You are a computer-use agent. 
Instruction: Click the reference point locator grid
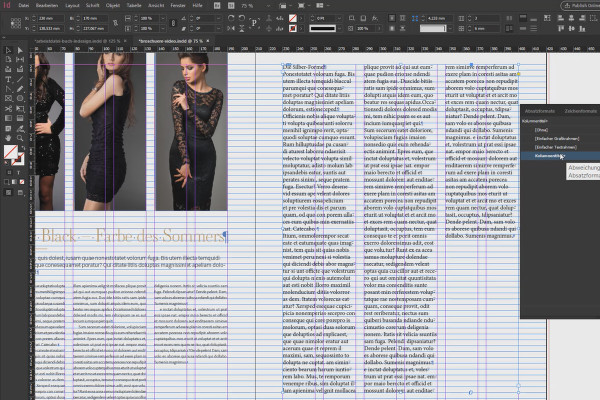pyautogui.click(x=16, y=23)
